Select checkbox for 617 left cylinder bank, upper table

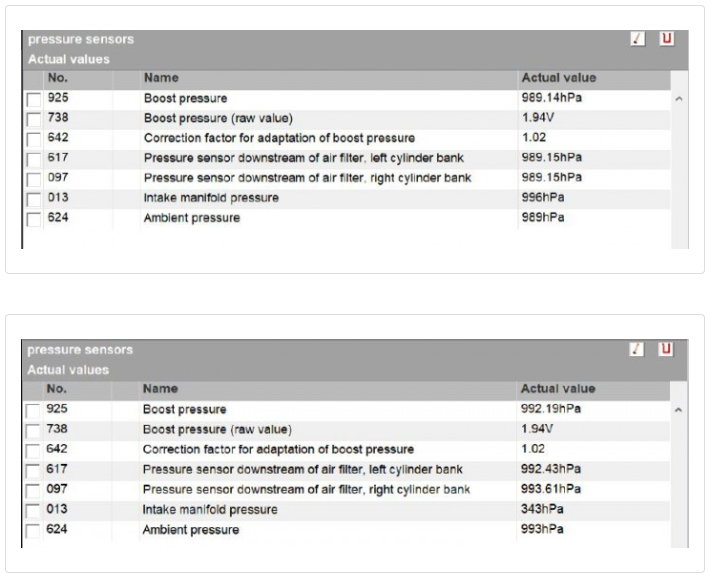click(34, 160)
